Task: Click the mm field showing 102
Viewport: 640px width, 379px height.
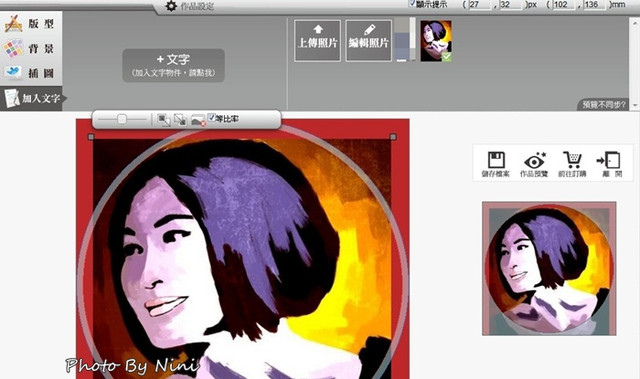Action: [x=564, y=4]
